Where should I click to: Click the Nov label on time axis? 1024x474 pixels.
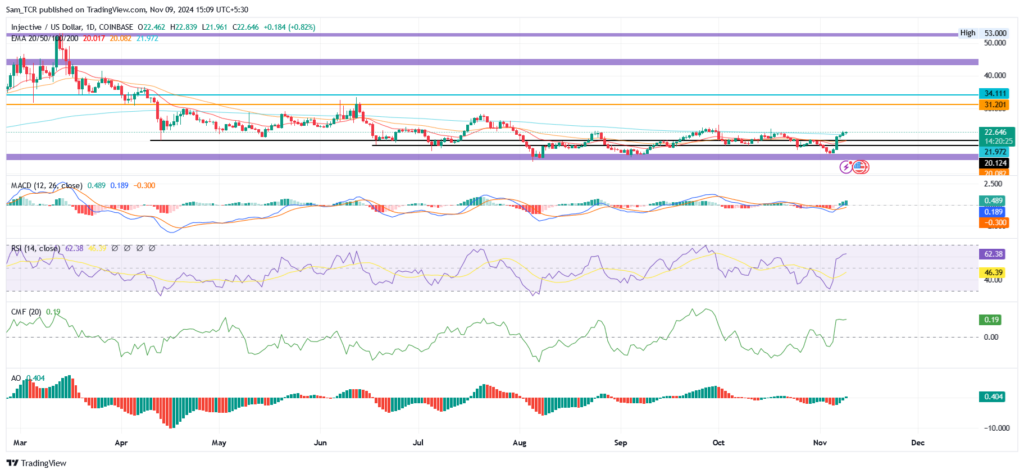click(x=819, y=442)
